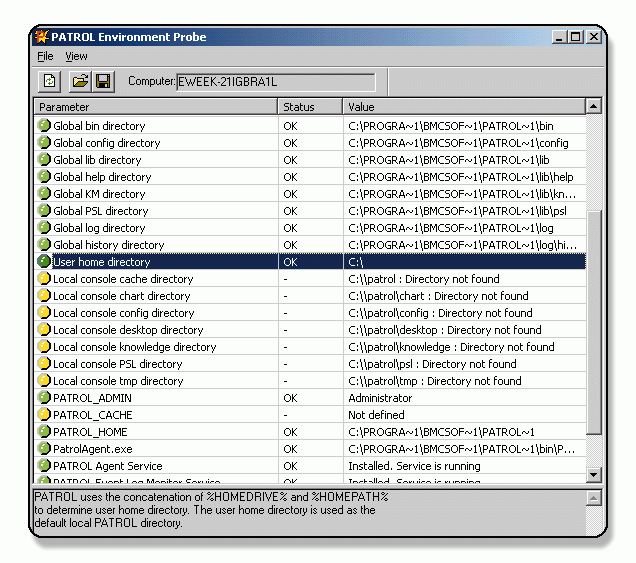The width and height of the screenshot is (636, 563).
Task: Click yellow icon of Local console desktop directory
Action: pos(43,329)
